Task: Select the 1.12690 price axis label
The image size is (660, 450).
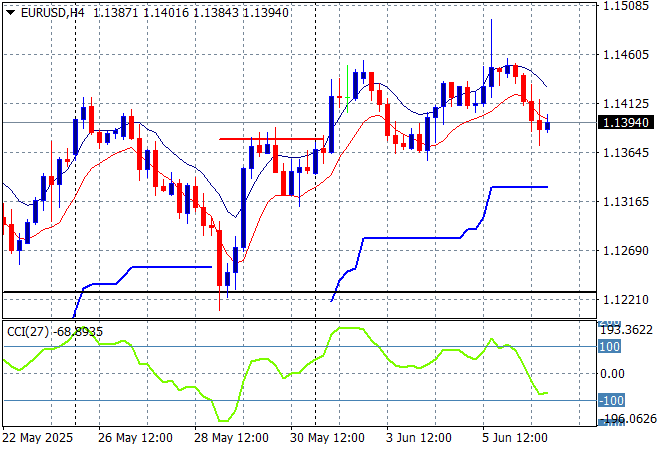Action: (x=626, y=251)
